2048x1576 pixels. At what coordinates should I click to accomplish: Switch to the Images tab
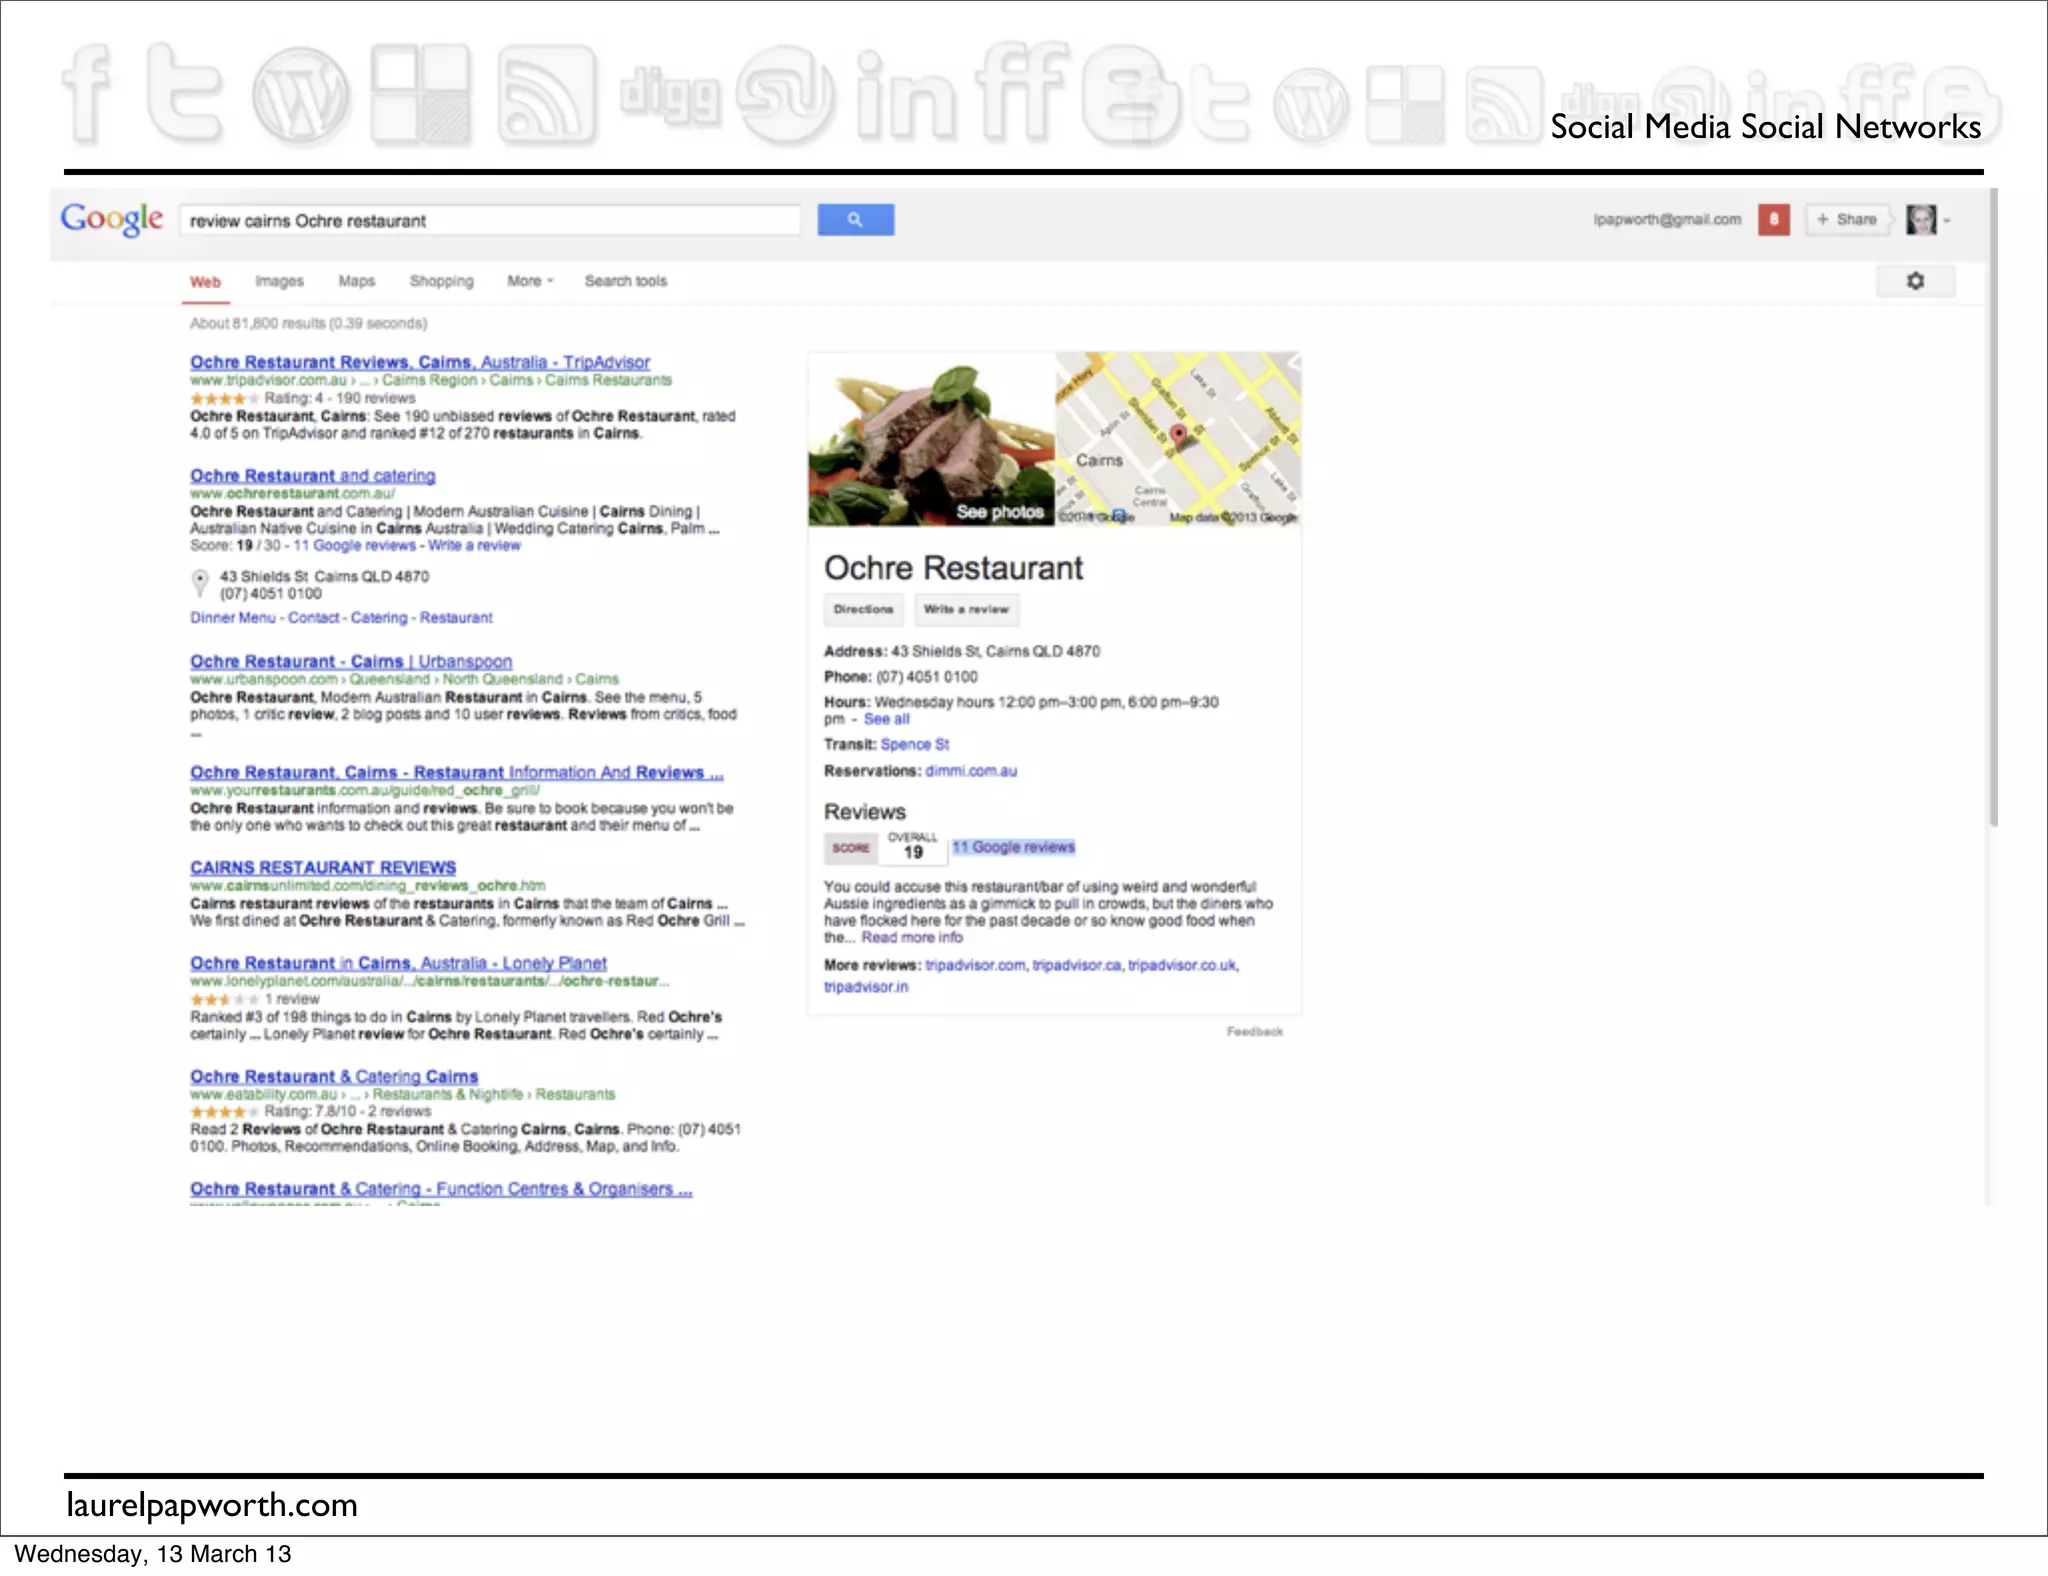(x=279, y=282)
